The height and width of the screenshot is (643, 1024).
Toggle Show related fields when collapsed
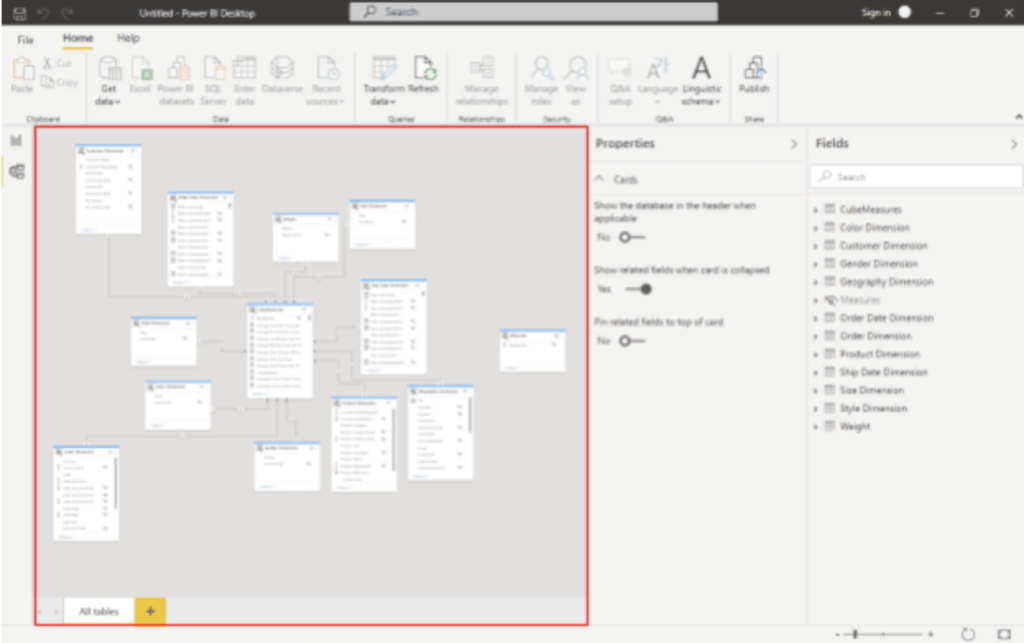[638, 289]
